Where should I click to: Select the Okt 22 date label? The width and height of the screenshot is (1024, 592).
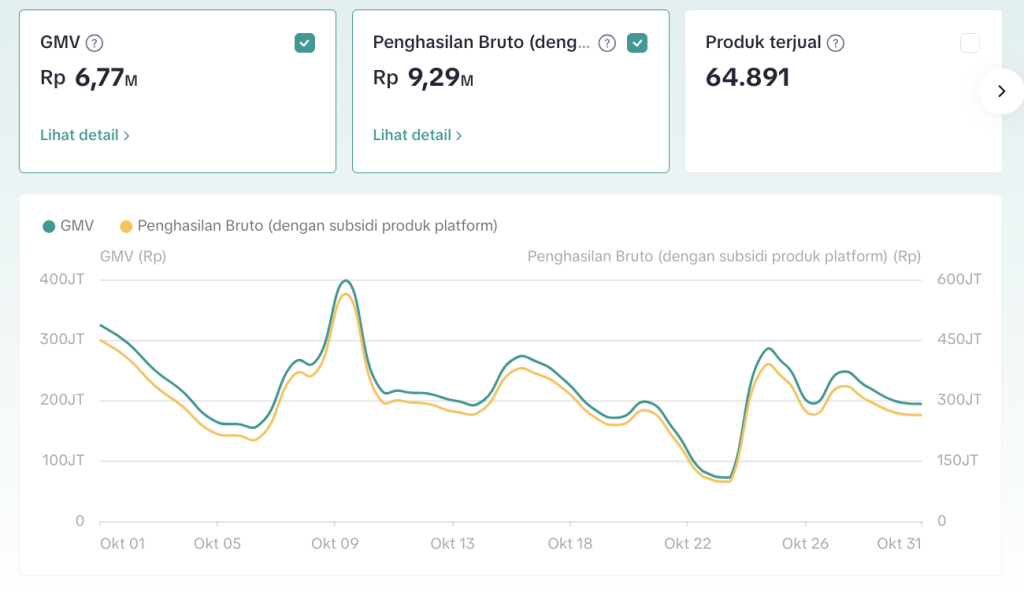click(x=688, y=544)
